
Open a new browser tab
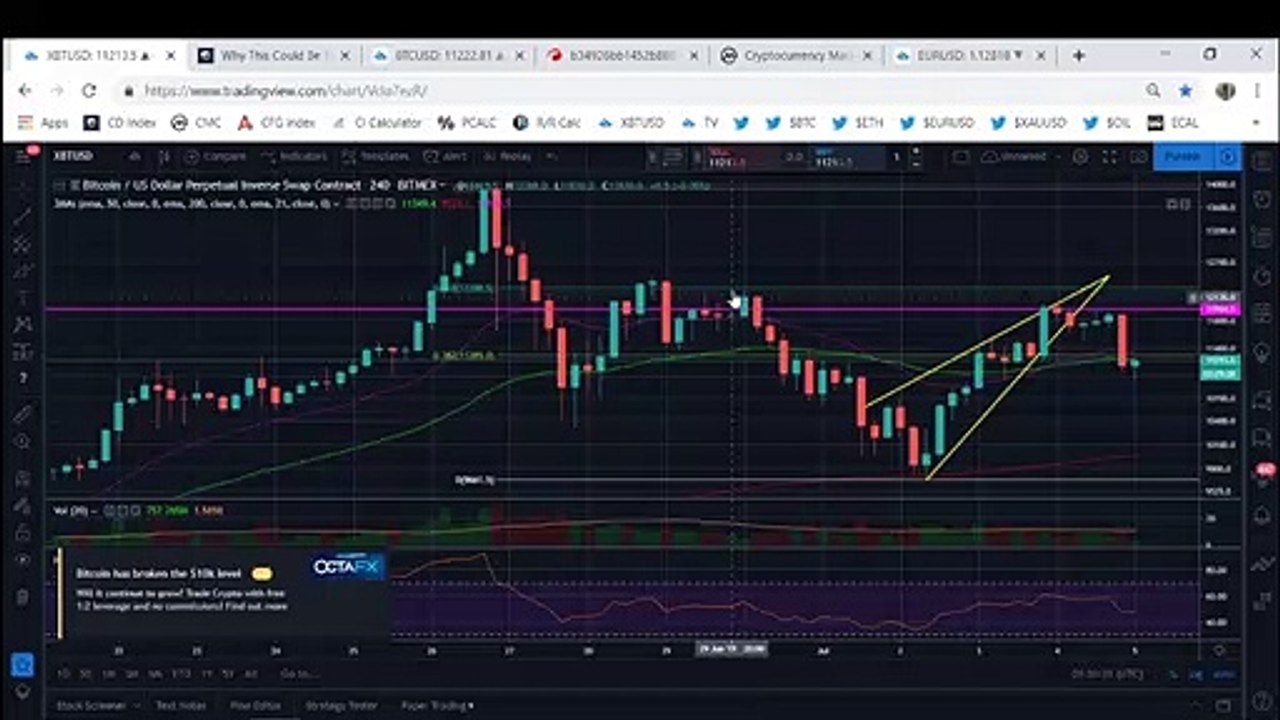pos(1078,55)
